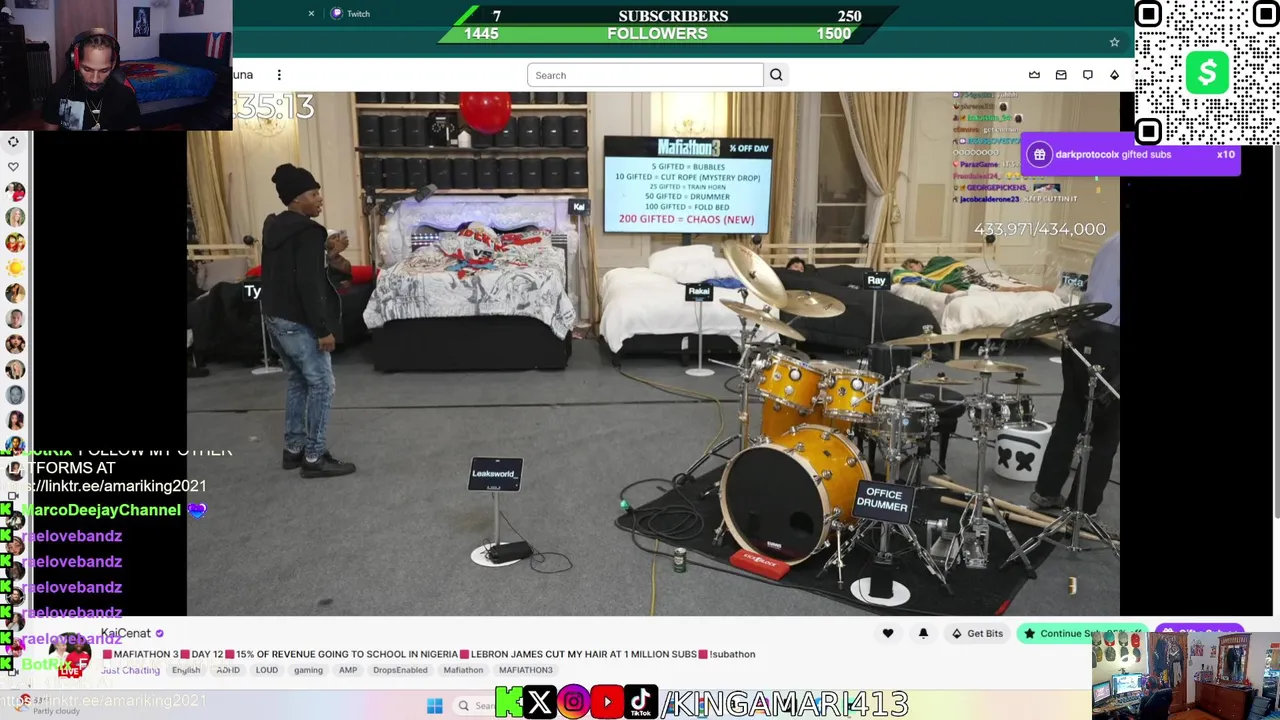Click the Get Bits button
Screen dimensions: 1280x720
977,633
